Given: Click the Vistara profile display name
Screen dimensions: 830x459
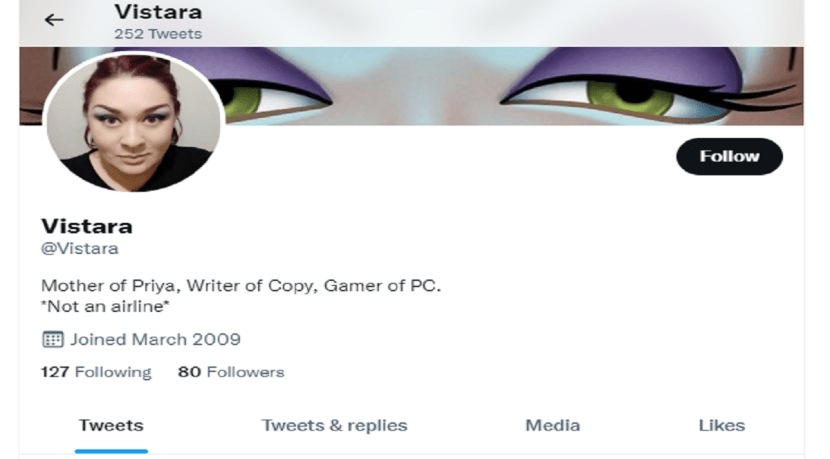Looking at the screenshot, I should pos(87,226).
